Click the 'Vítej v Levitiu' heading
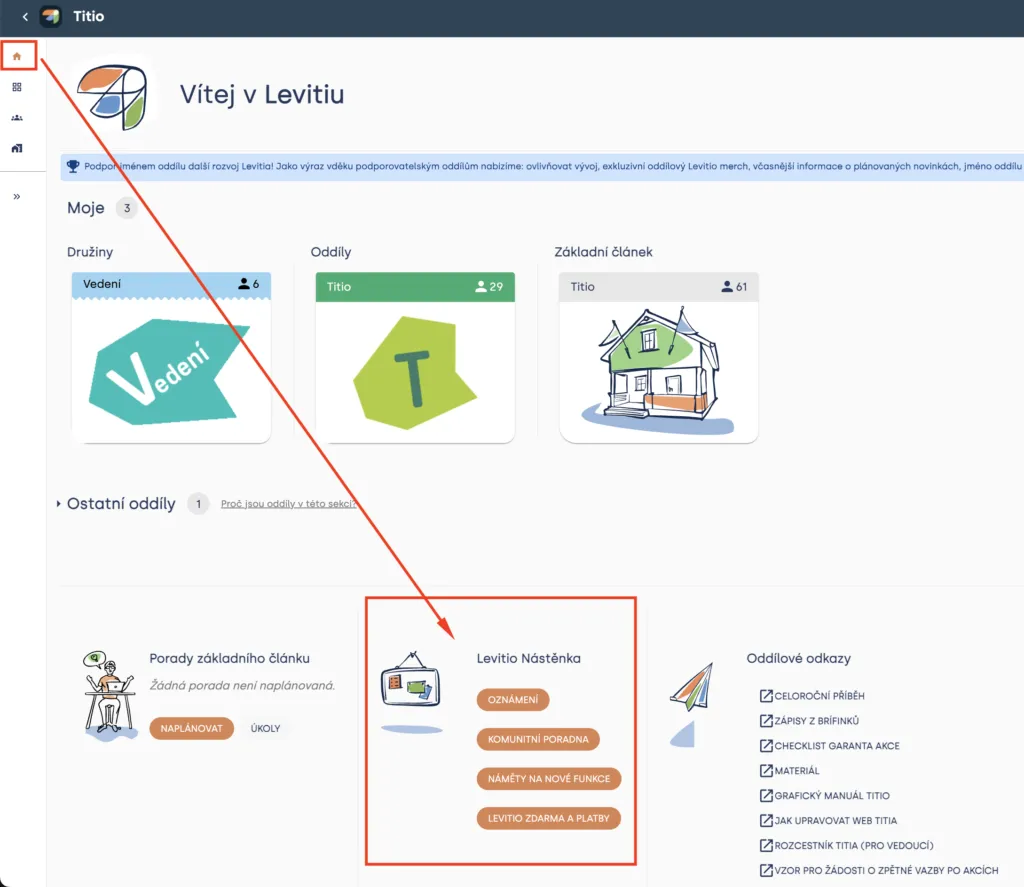The image size is (1024, 887). [262, 95]
